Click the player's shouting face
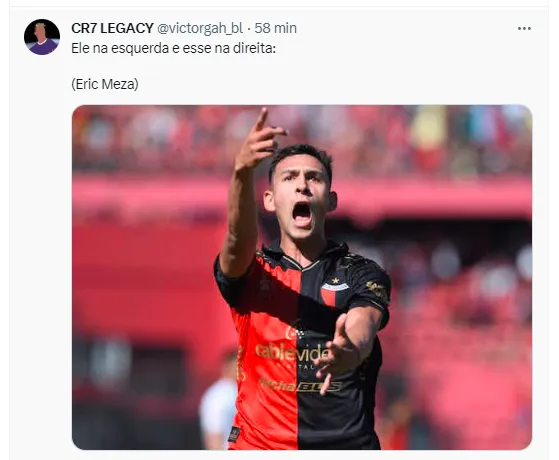The width and height of the screenshot is (559, 460). (x=301, y=196)
